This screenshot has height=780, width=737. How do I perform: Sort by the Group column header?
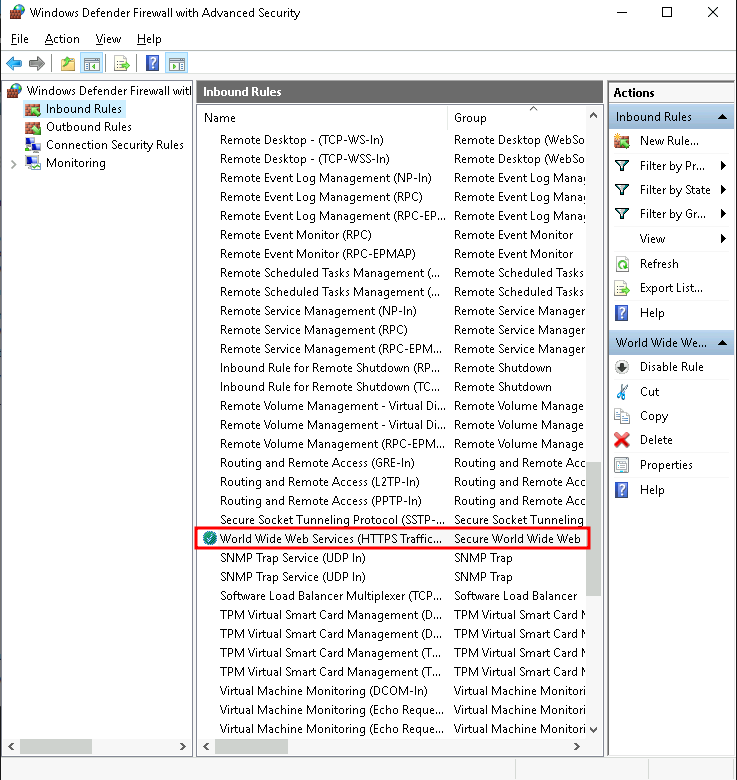(x=517, y=118)
